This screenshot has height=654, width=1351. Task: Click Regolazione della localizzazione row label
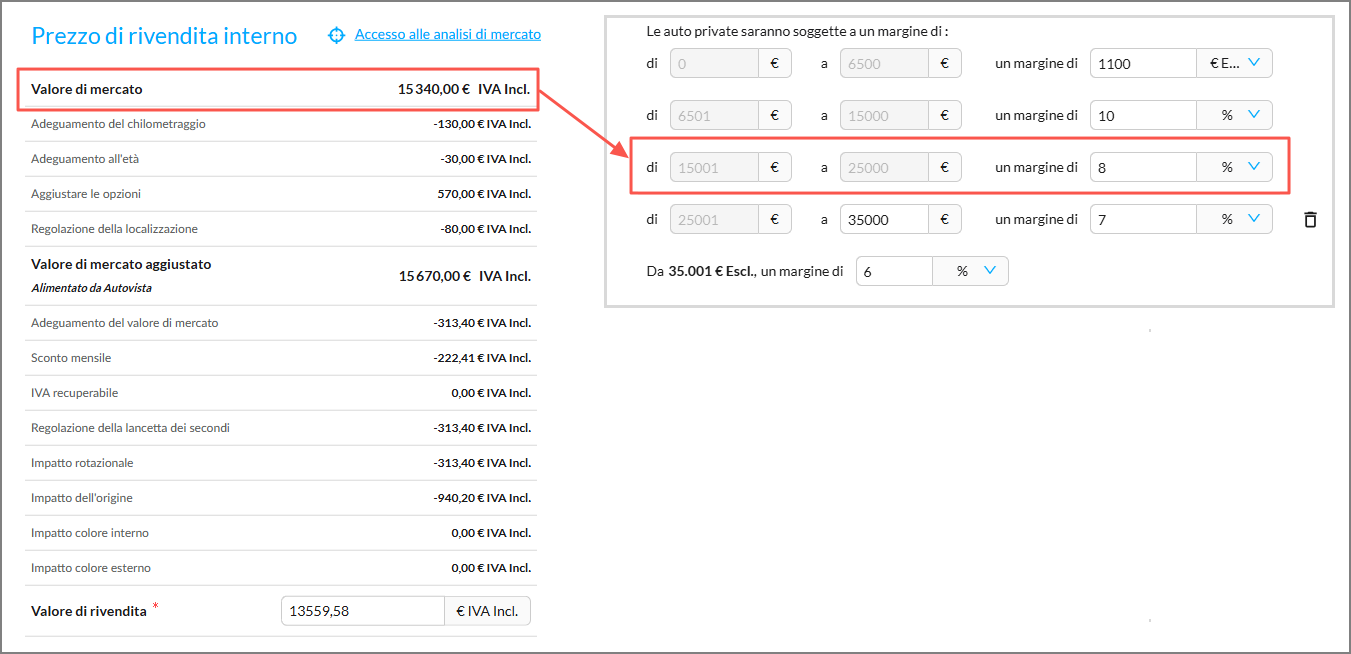coord(115,229)
